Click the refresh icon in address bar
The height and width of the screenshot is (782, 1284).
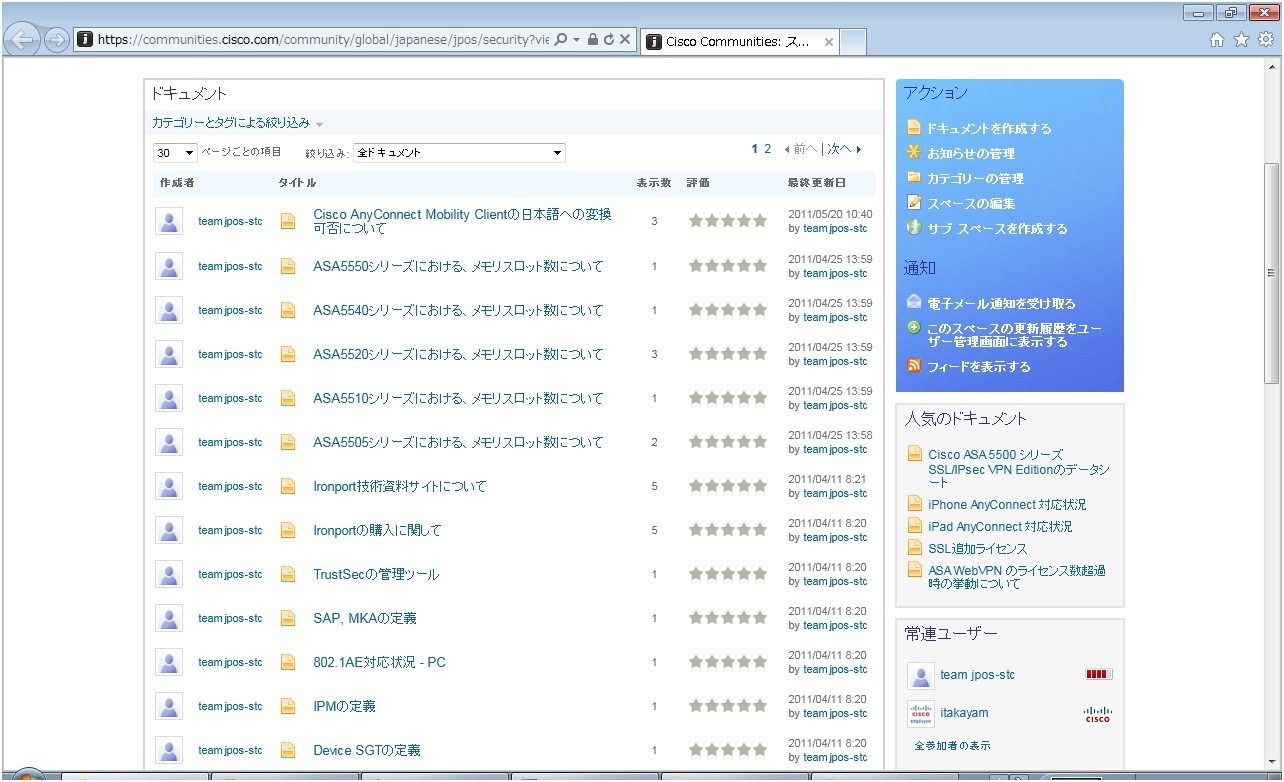[608, 40]
